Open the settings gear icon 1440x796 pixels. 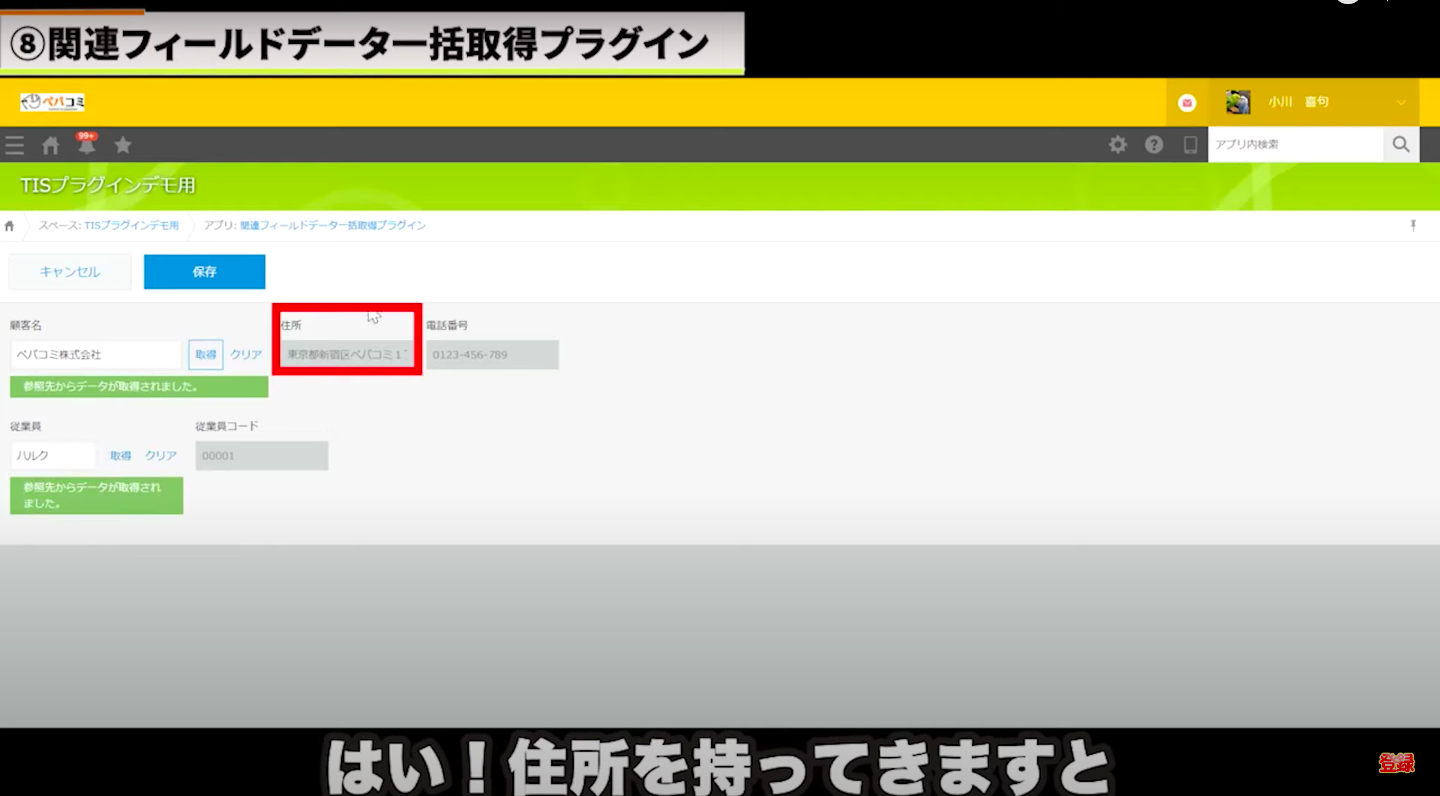[x=1118, y=145]
